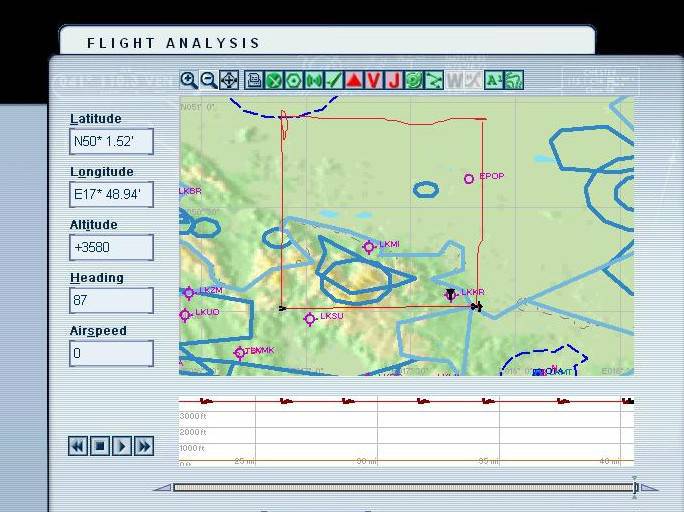Rewind the flight replay

[x=78, y=446]
